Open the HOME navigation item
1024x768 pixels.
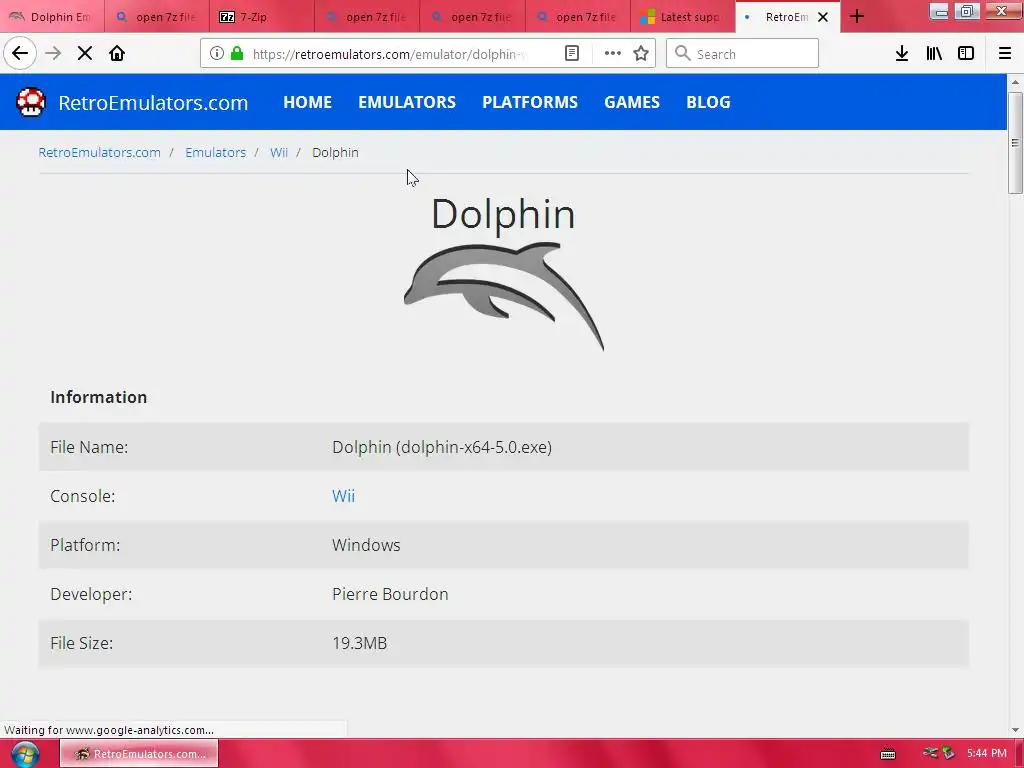tap(308, 103)
